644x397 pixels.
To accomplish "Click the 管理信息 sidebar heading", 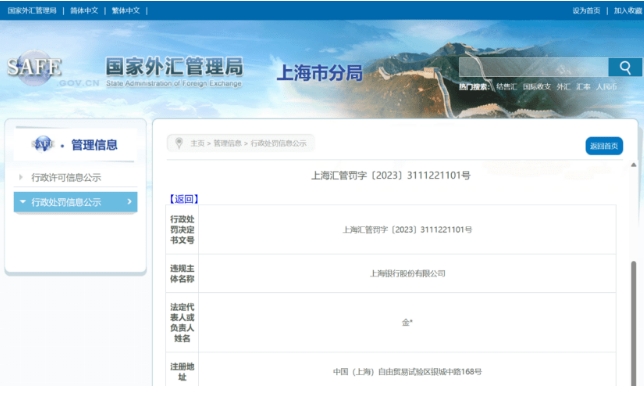I will click(x=94, y=145).
